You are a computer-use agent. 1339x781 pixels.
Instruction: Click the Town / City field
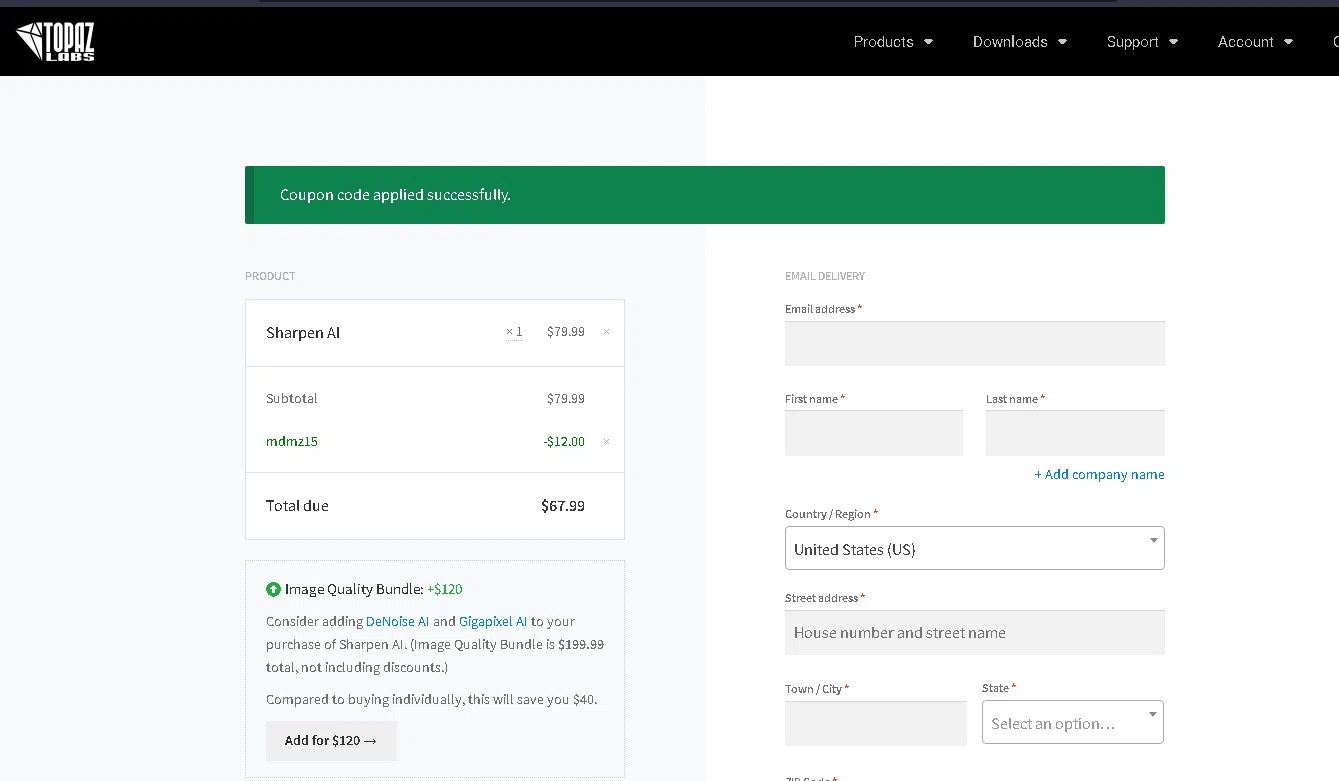[x=876, y=723]
